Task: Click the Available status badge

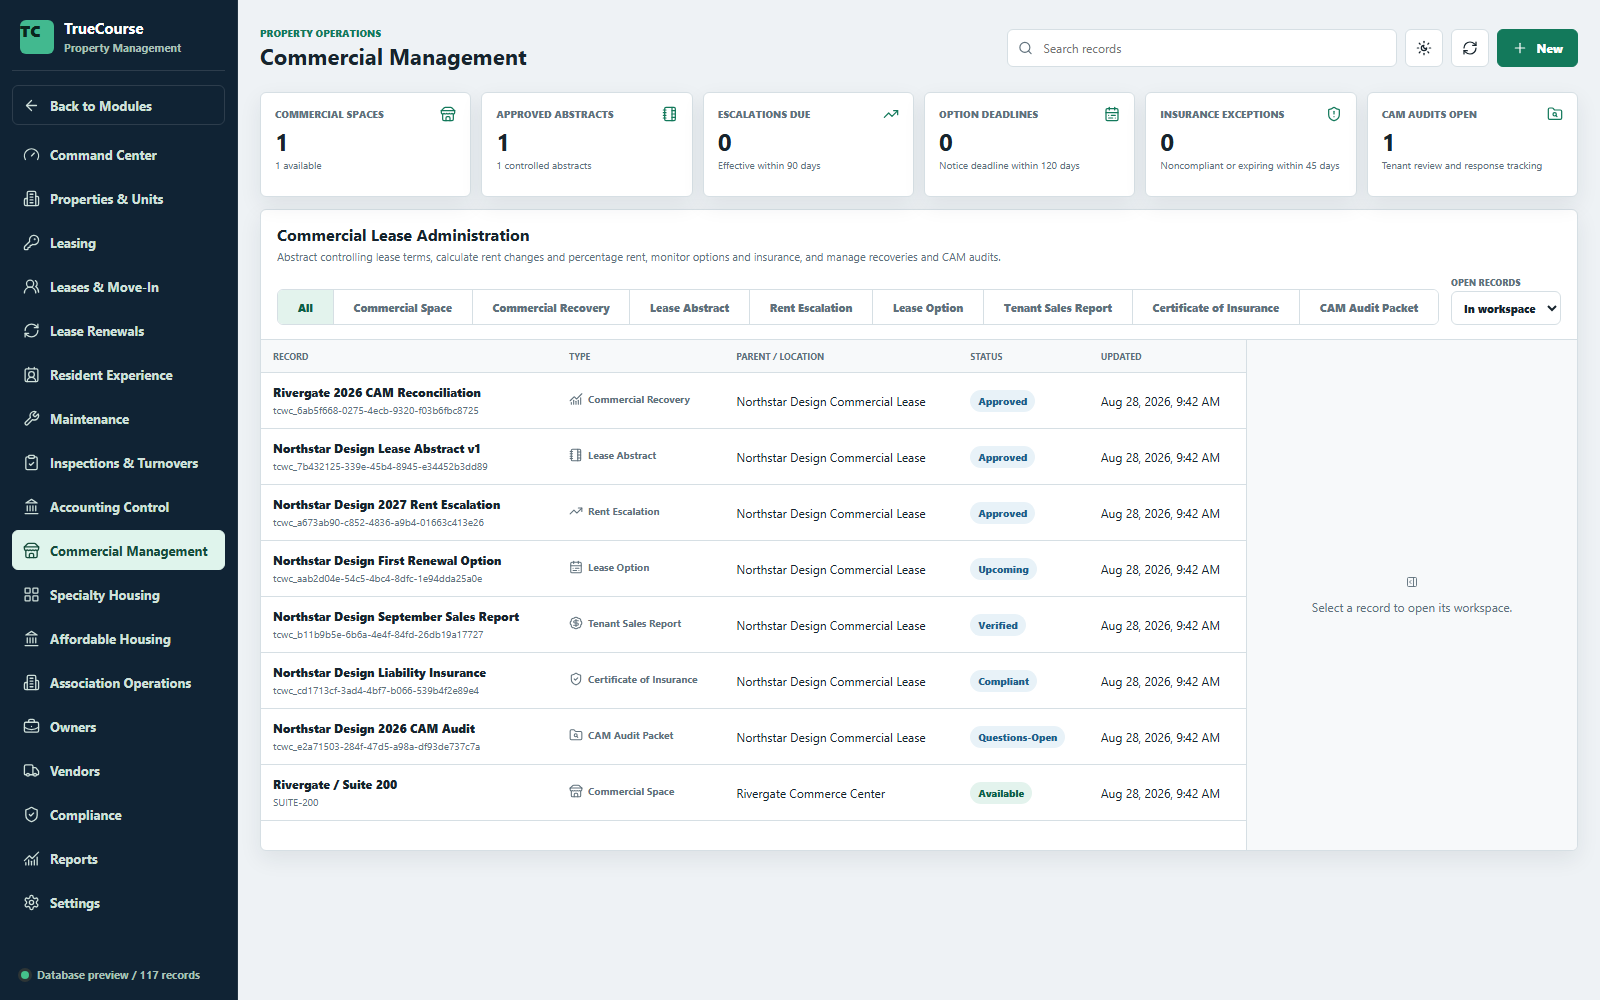Action: tap(1001, 793)
